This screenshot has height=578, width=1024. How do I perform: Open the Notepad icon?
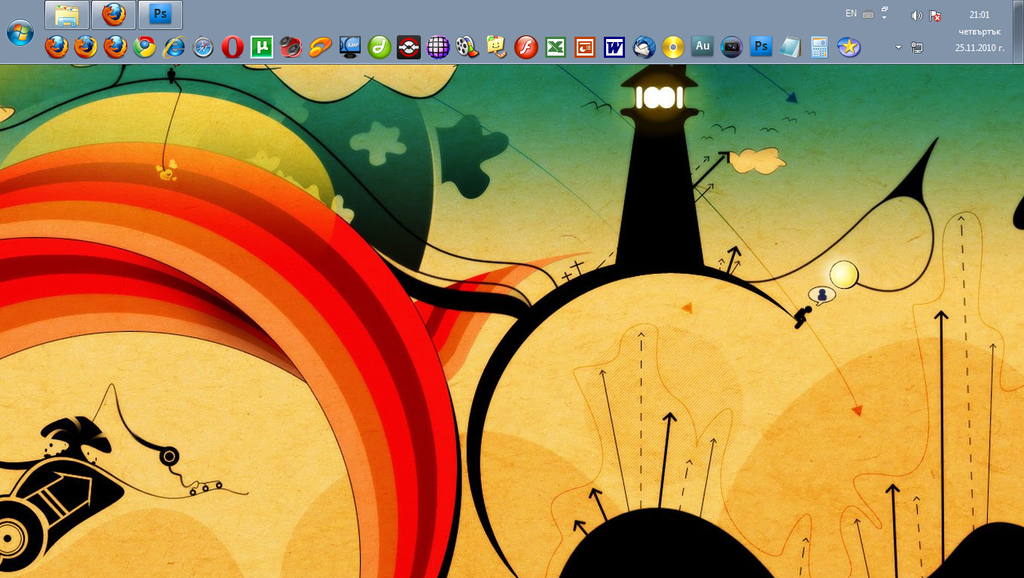coord(790,47)
